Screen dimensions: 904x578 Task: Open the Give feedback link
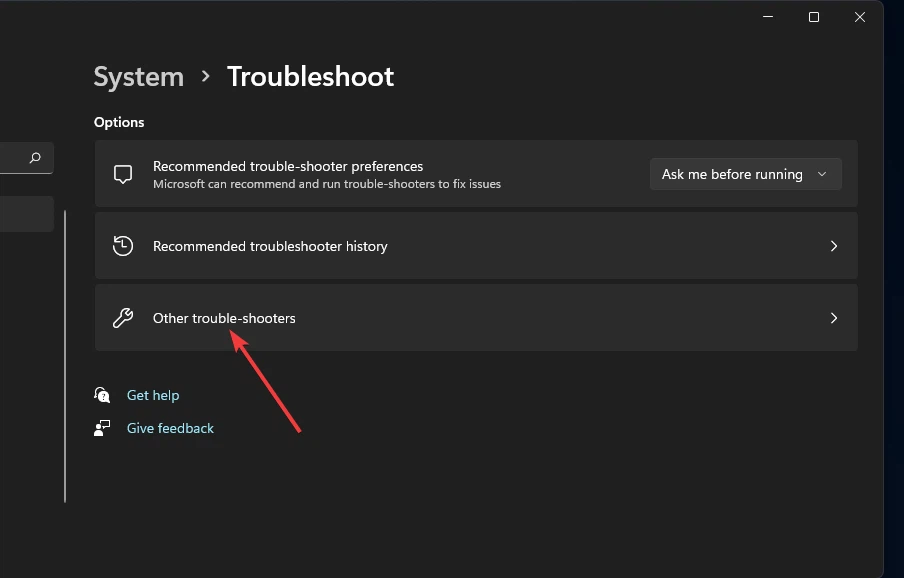(170, 428)
